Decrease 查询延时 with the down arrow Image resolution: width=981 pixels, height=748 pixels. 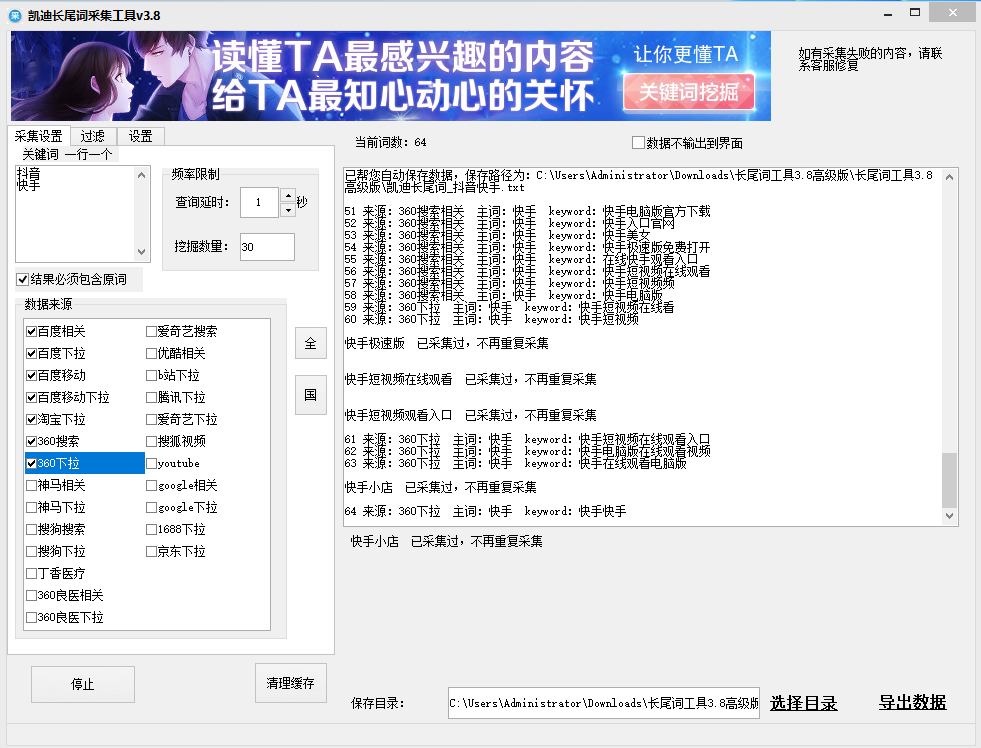pyautogui.click(x=288, y=210)
